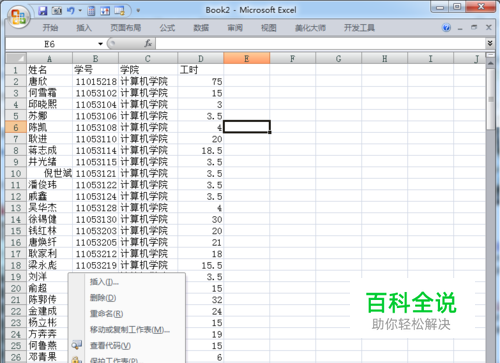The width and height of the screenshot is (500, 363).
Task: Choose 插入(I)... from context menu
Action: tap(127, 282)
